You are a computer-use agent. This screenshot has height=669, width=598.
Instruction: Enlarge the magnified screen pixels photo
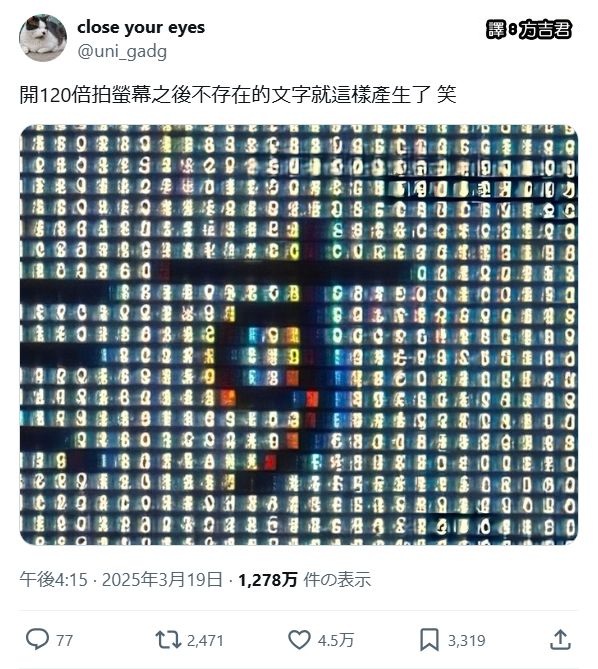299,335
